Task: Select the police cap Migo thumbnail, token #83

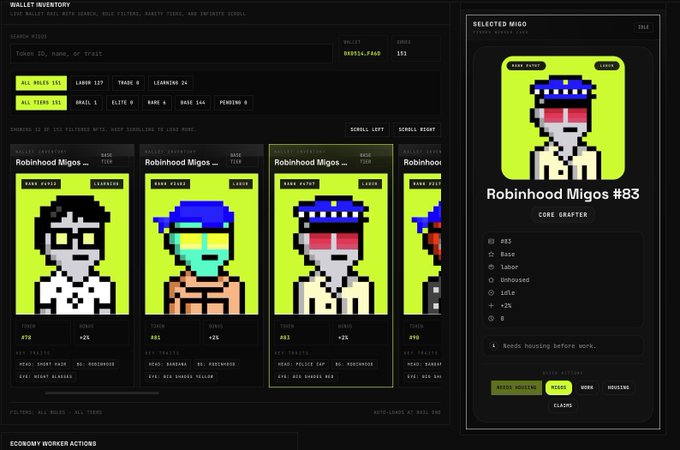Action: pyautogui.click(x=331, y=244)
